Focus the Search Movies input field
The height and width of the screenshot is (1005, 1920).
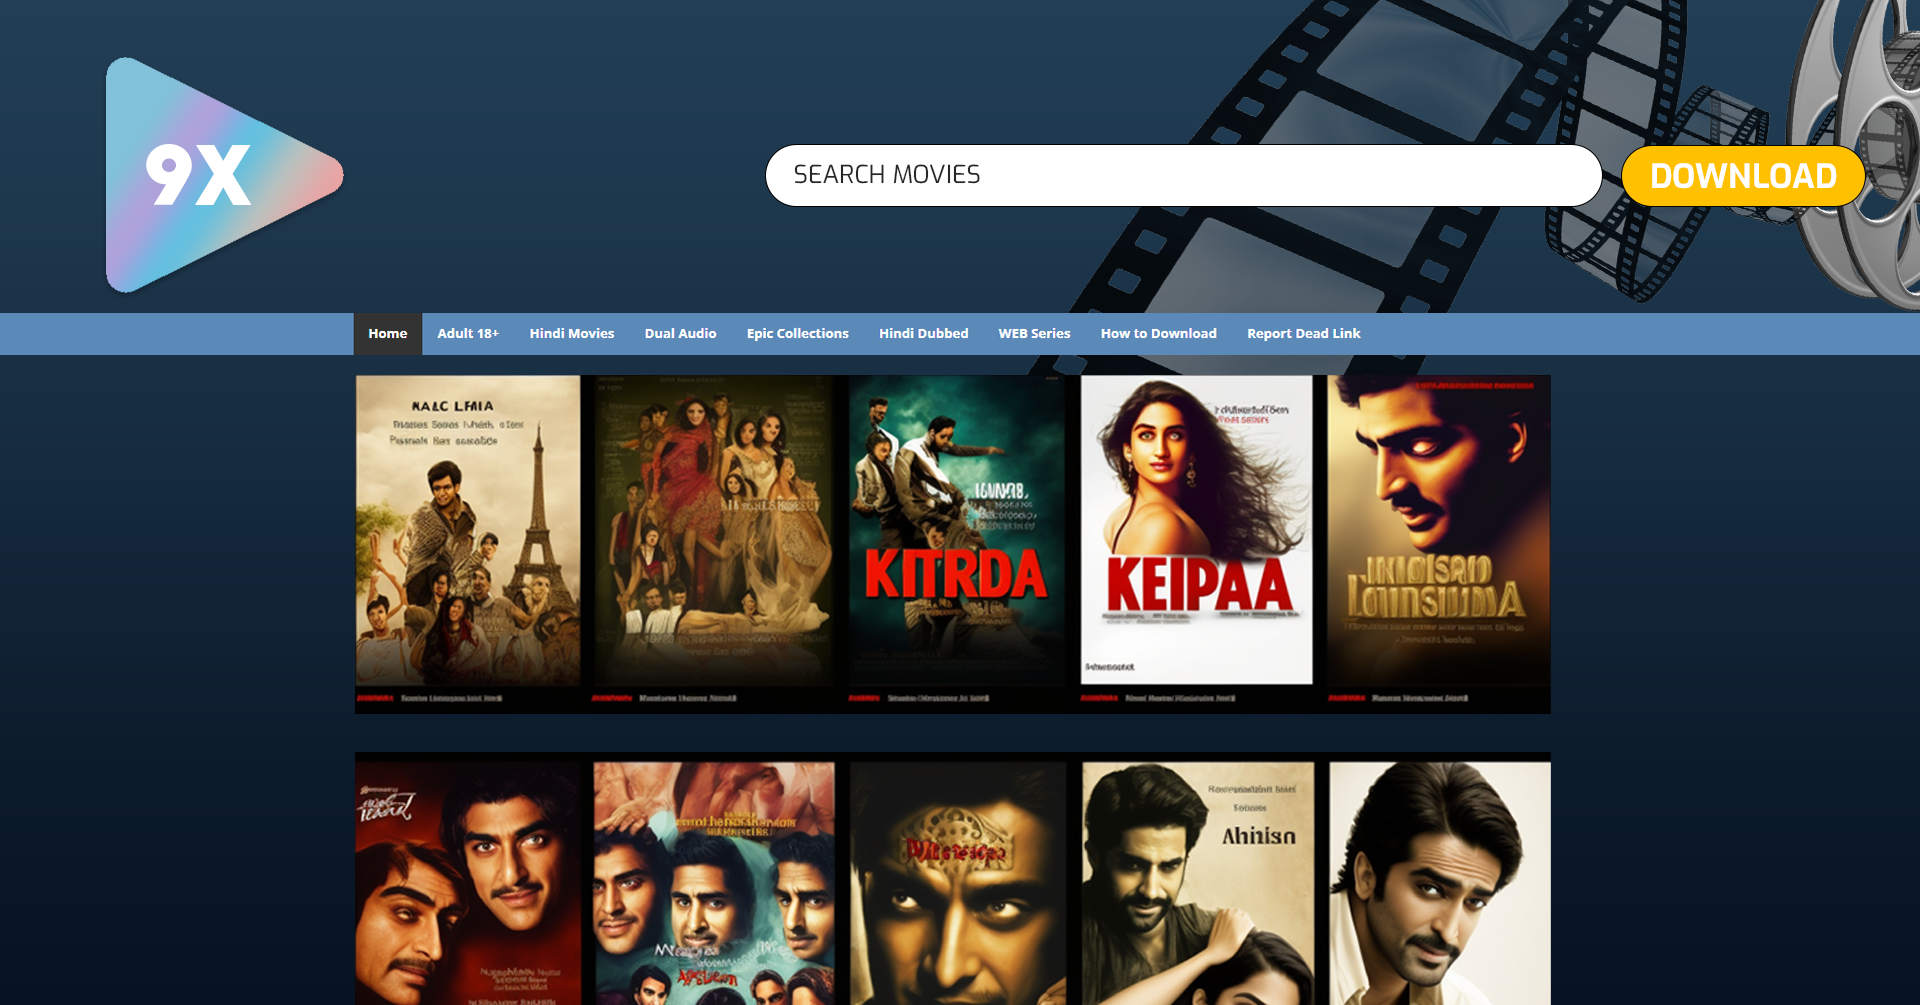coord(1184,175)
